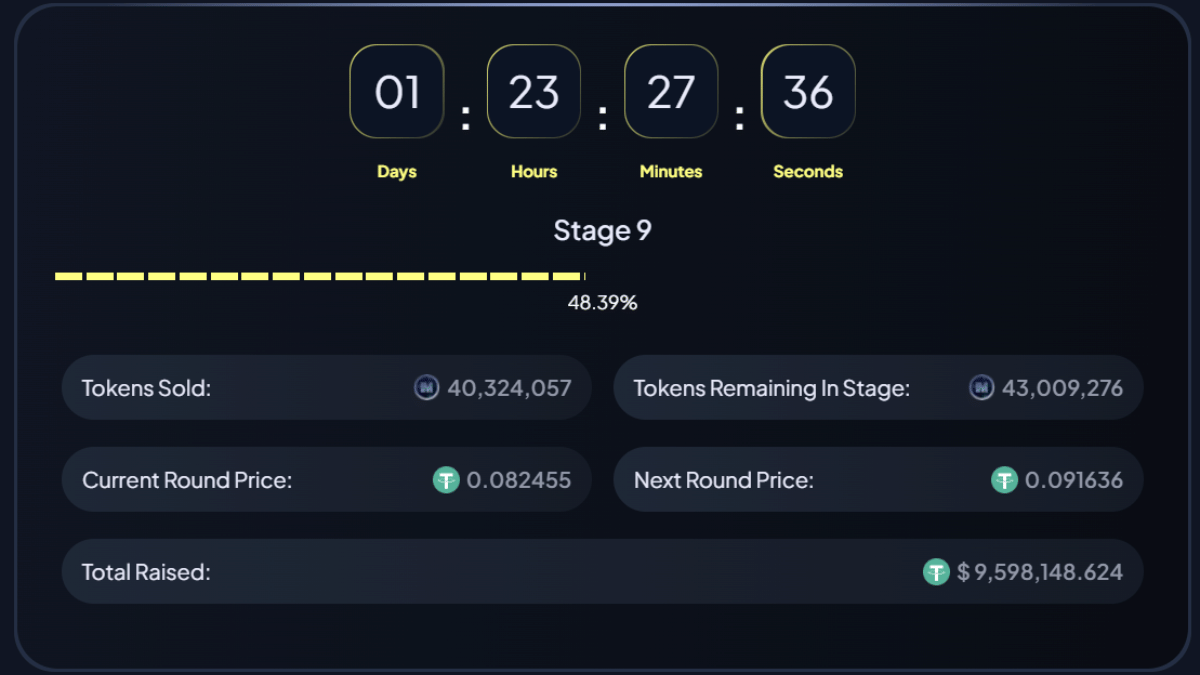1200x675 pixels.
Task: Click Tether icon in Total Raised row
Action: 936,572
